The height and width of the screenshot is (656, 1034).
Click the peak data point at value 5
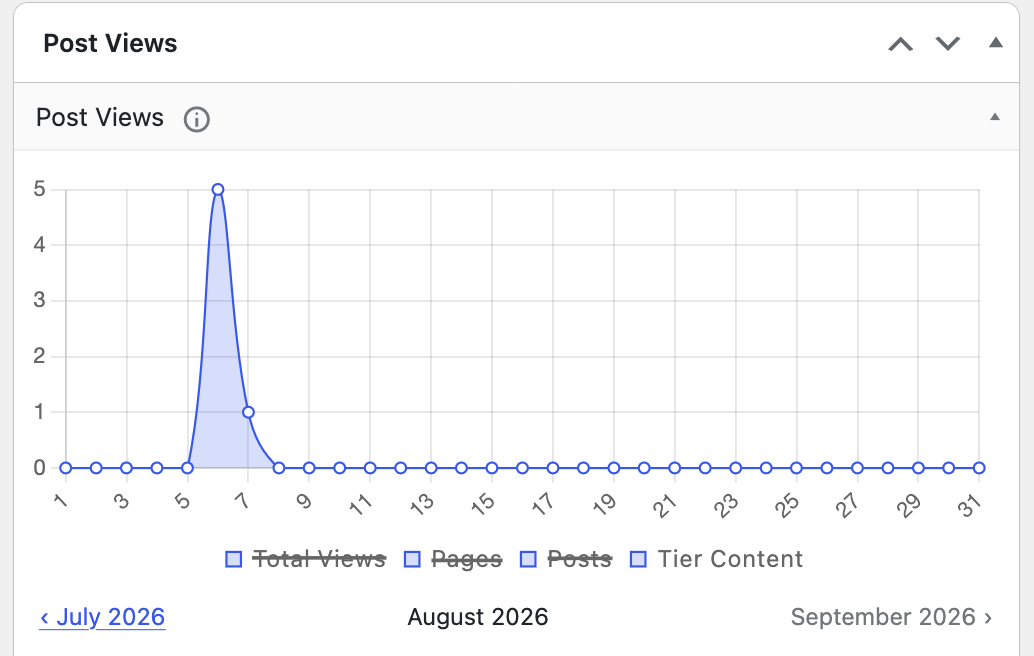click(x=218, y=189)
